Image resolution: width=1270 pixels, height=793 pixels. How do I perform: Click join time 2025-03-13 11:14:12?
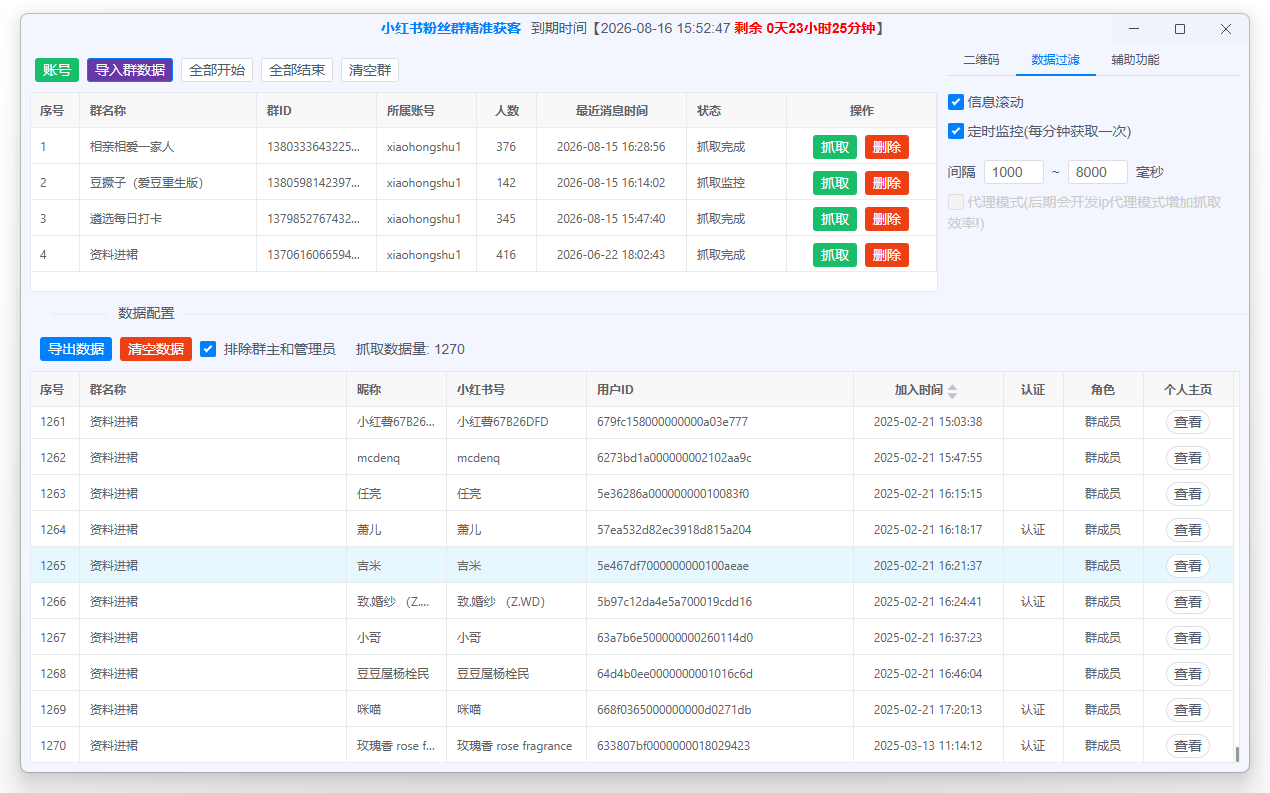pyautogui.click(x=928, y=746)
